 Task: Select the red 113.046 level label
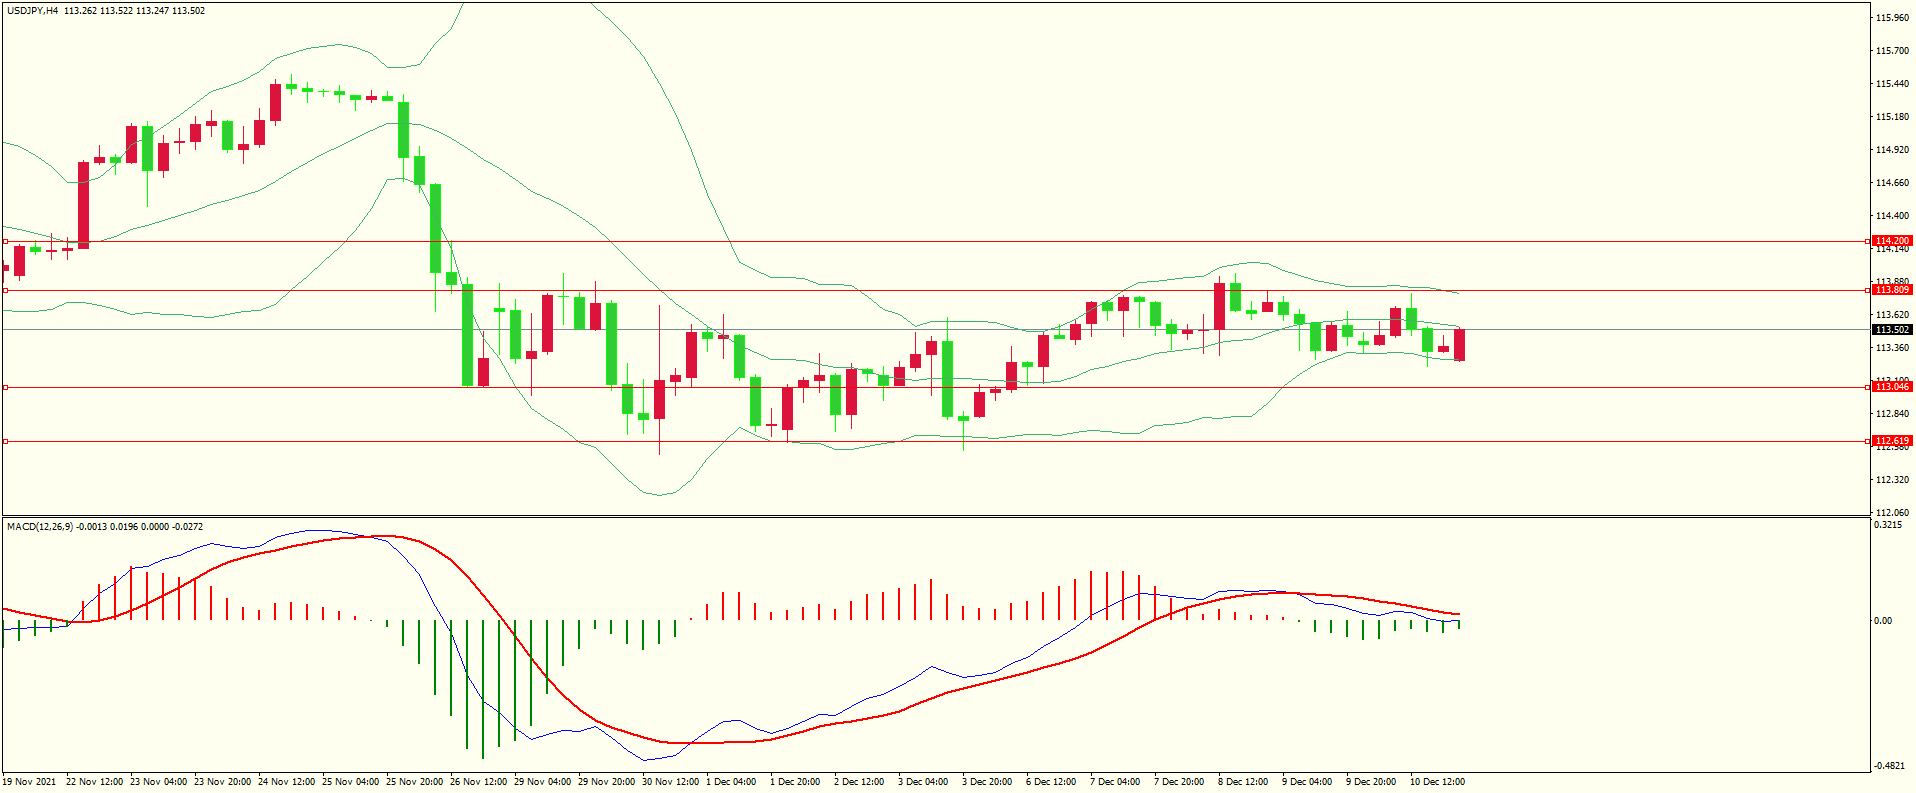1892,387
